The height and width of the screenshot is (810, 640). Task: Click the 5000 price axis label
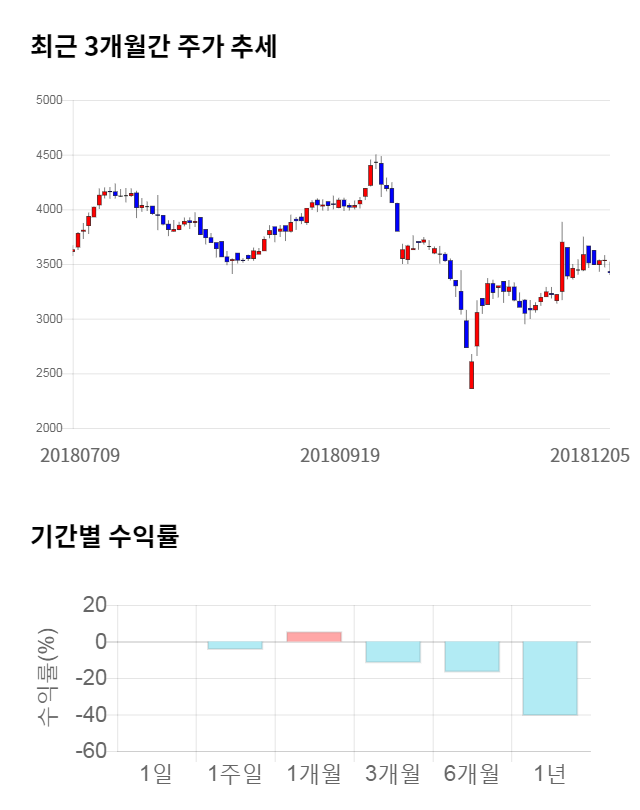coord(48,100)
